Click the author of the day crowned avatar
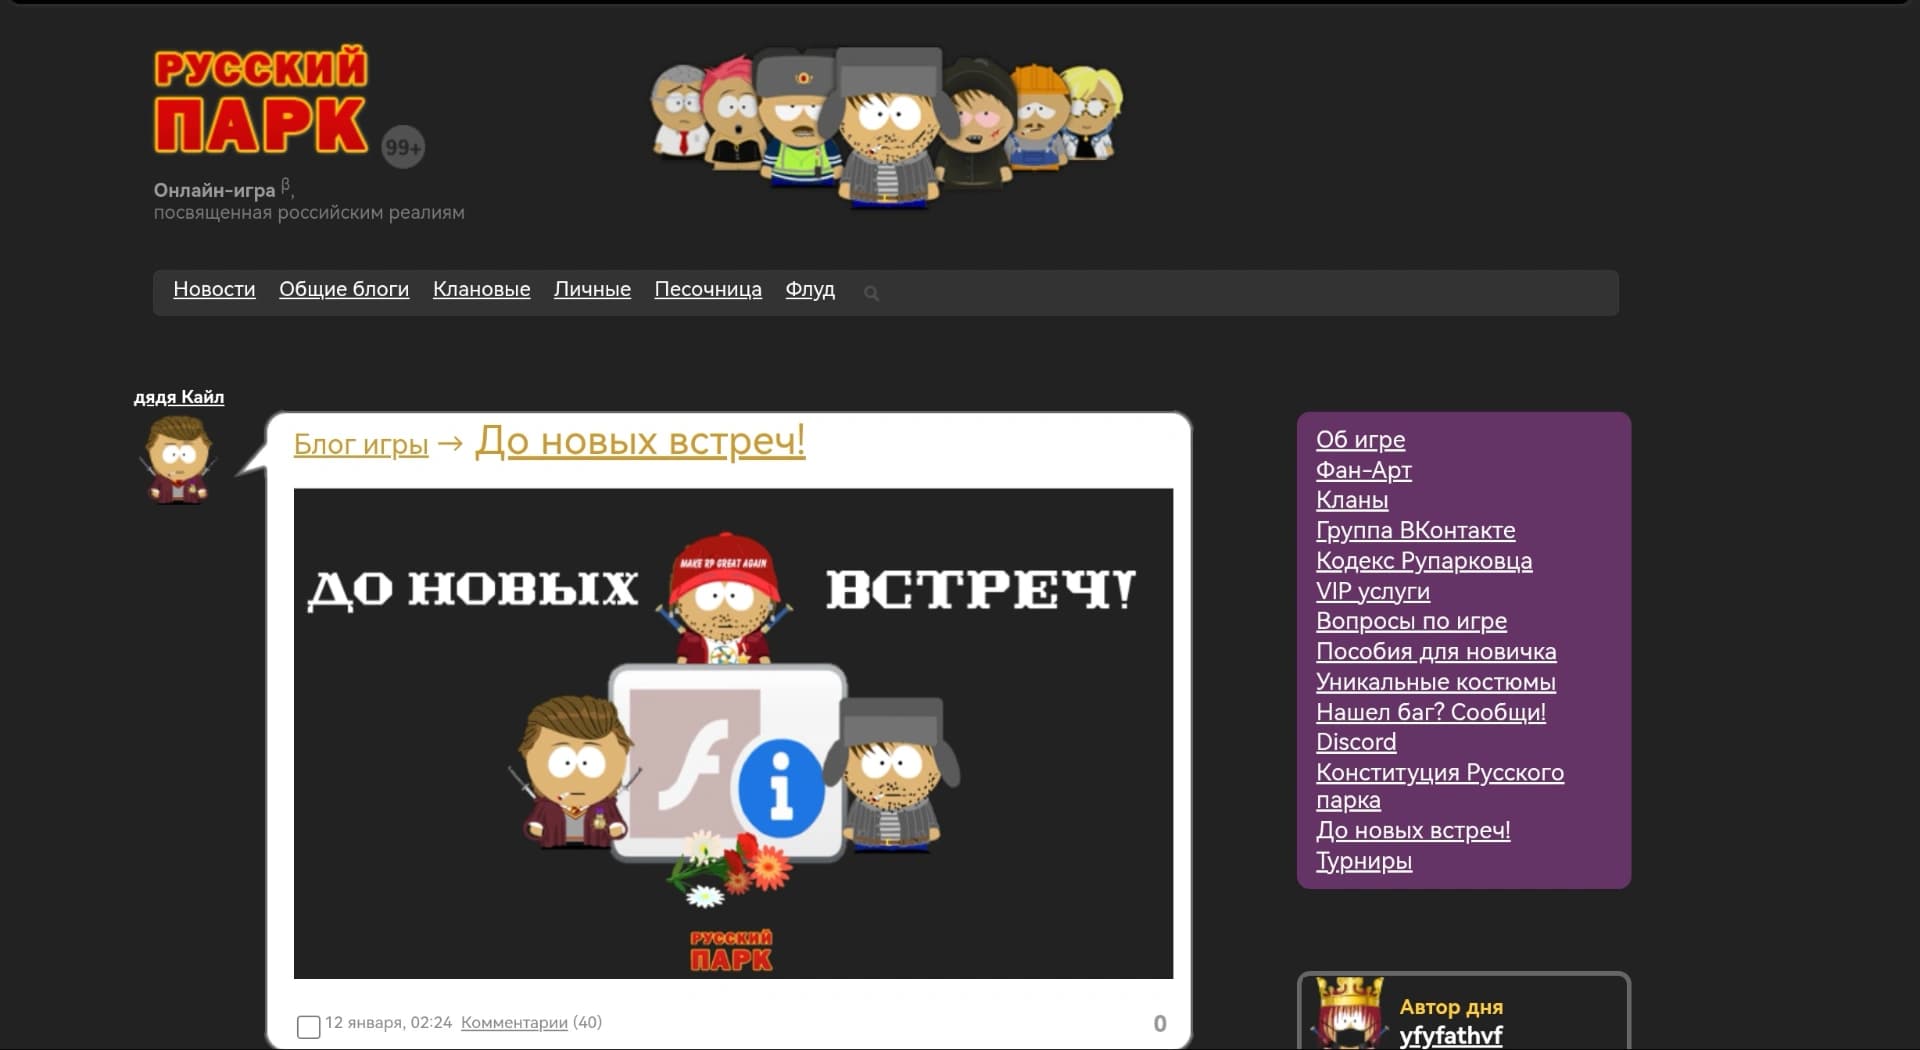The image size is (1920, 1050). tap(1349, 1013)
